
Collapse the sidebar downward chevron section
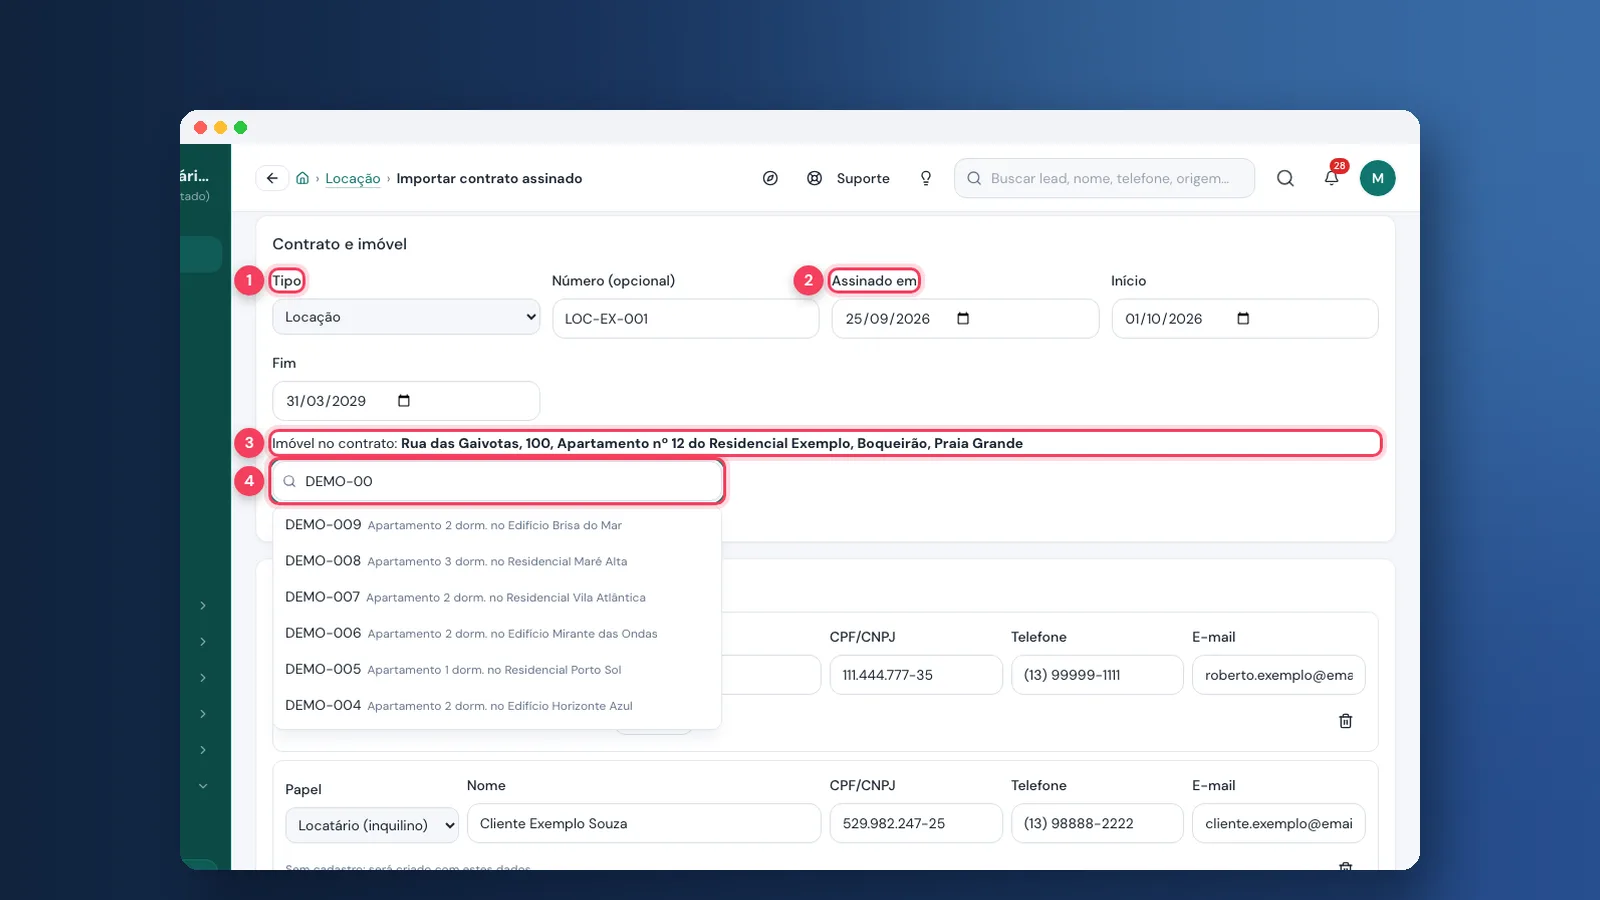[203, 786]
